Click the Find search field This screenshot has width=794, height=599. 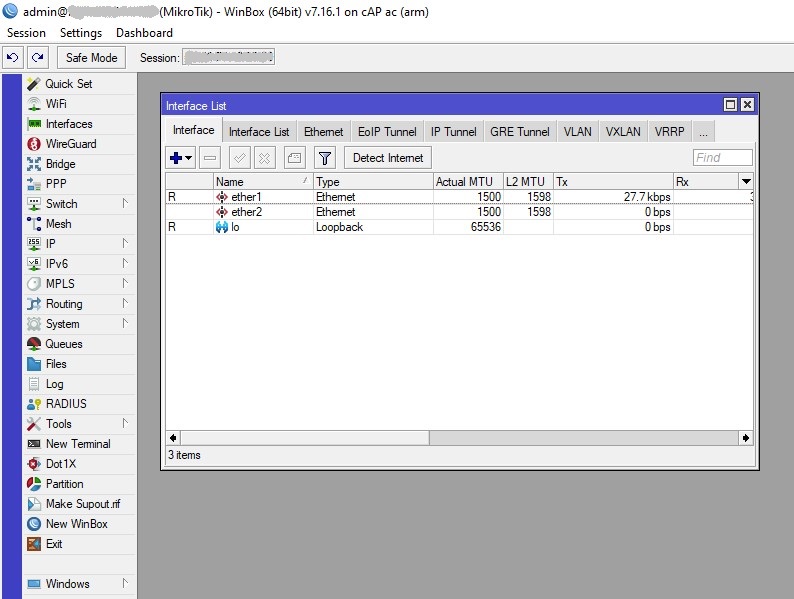click(x=723, y=157)
